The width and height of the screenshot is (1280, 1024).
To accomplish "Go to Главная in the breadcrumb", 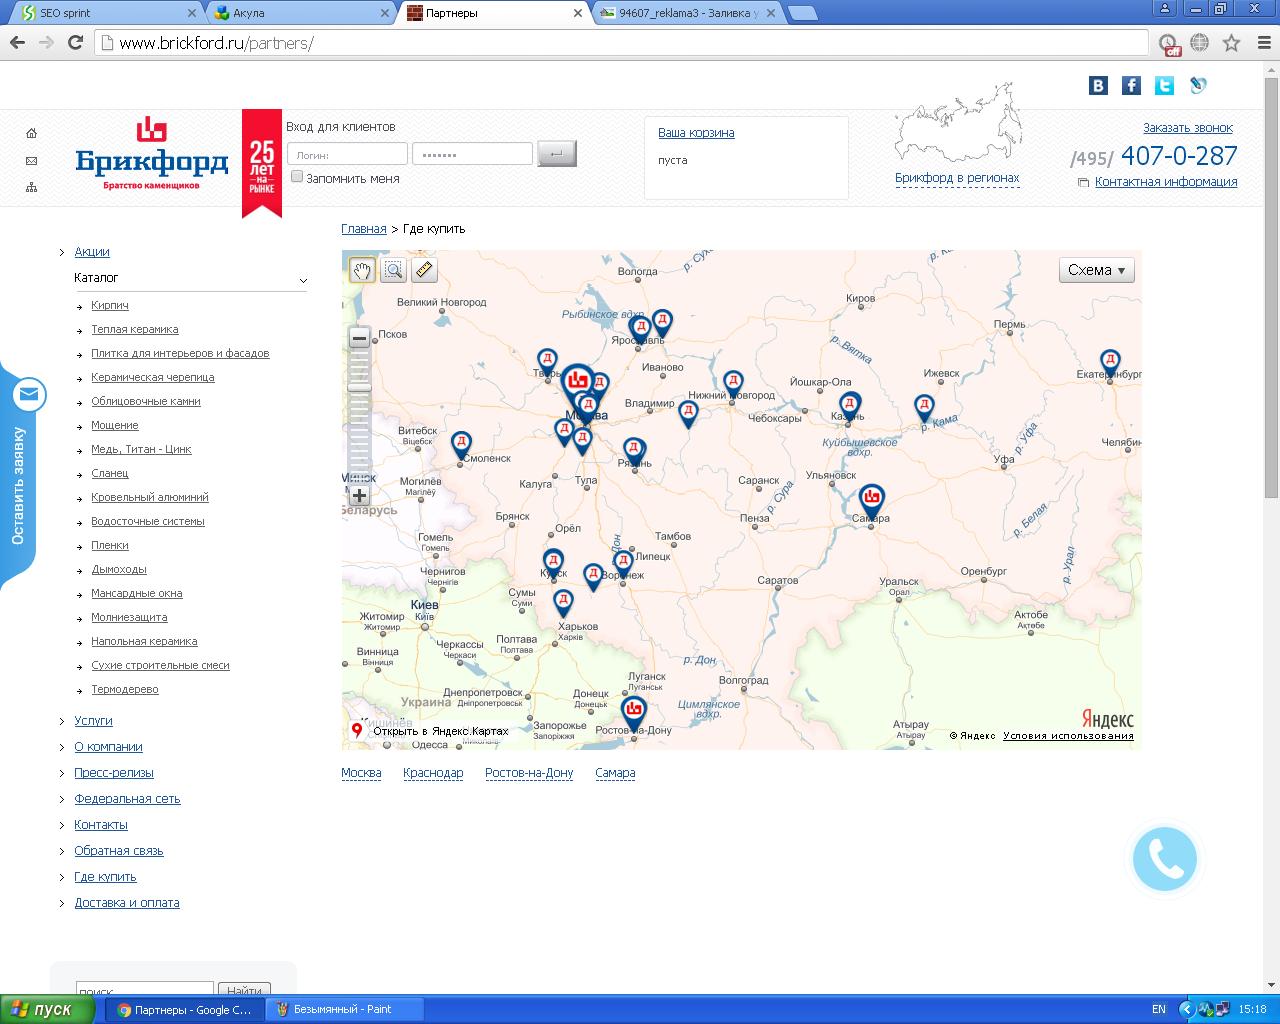I will point(363,229).
